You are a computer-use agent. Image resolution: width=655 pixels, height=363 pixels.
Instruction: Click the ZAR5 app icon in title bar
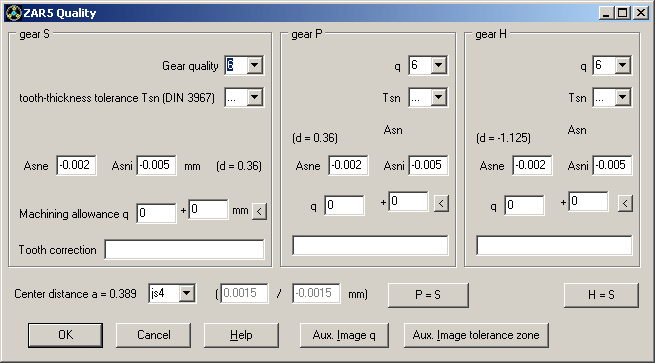coord(13,13)
